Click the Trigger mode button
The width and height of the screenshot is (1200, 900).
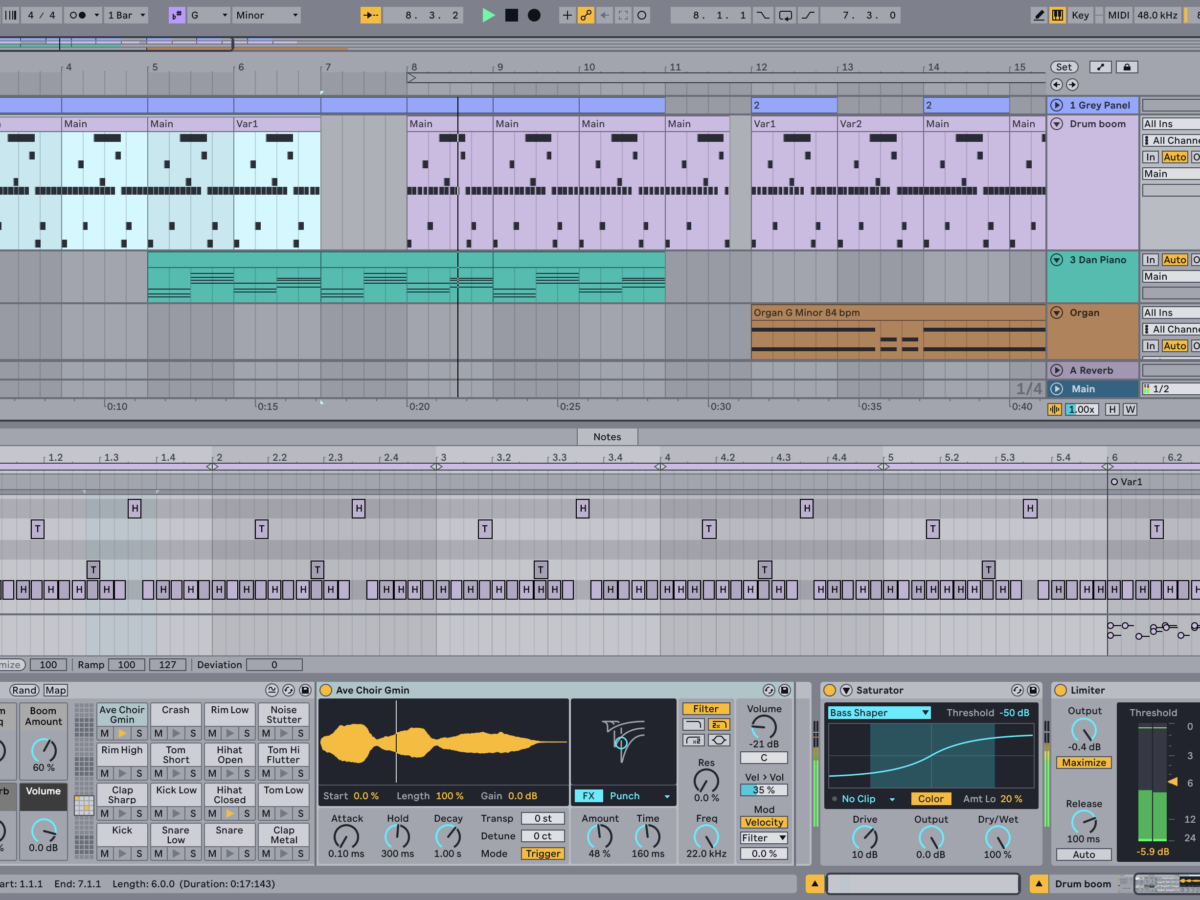coord(542,854)
